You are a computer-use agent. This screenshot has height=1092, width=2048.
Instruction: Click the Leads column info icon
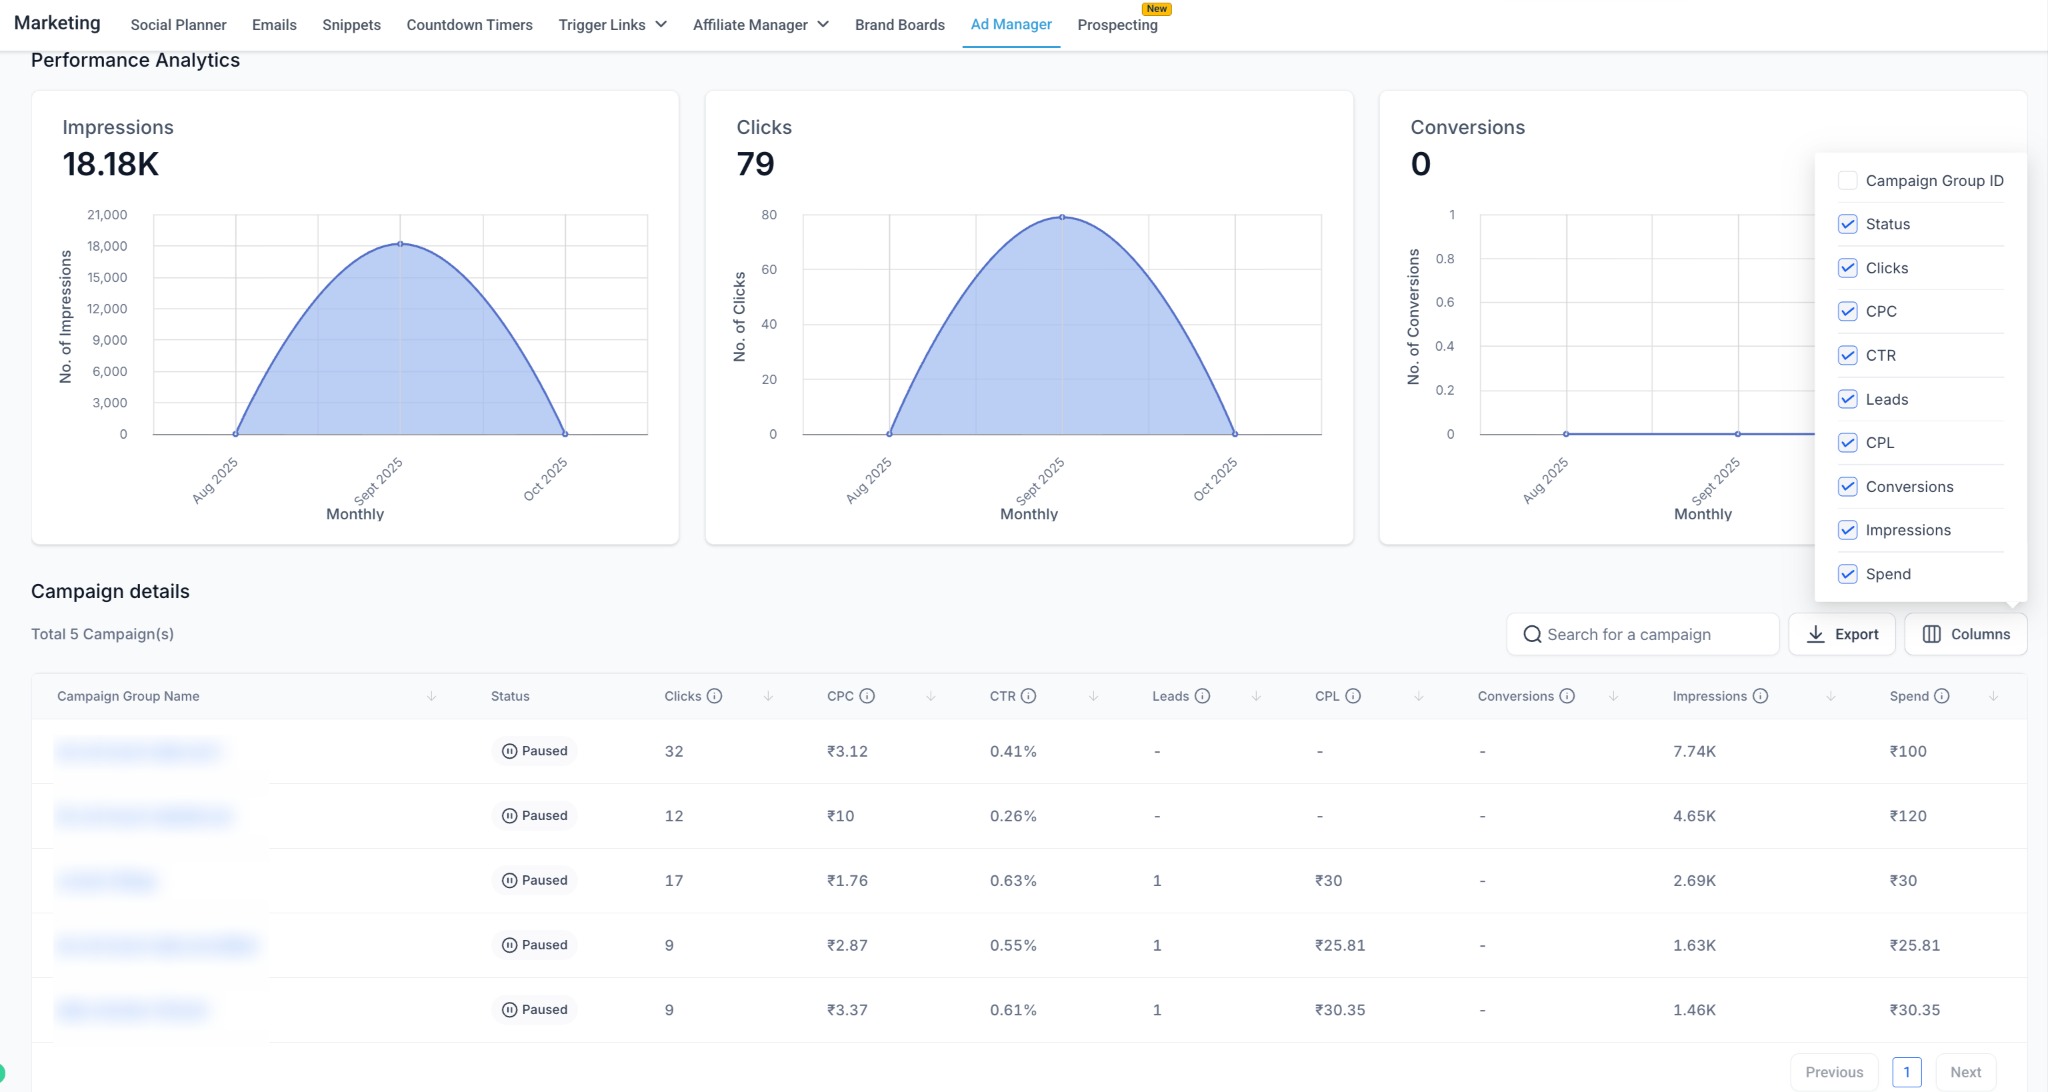click(1202, 696)
